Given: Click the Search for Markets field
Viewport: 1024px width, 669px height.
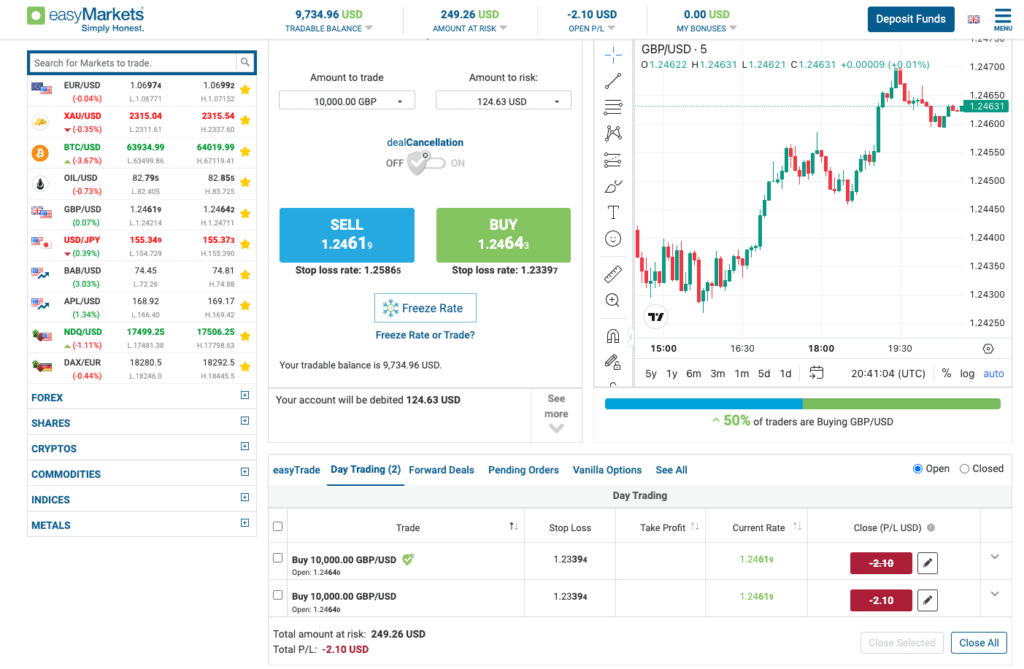Looking at the screenshot, I should click(133, 63).
